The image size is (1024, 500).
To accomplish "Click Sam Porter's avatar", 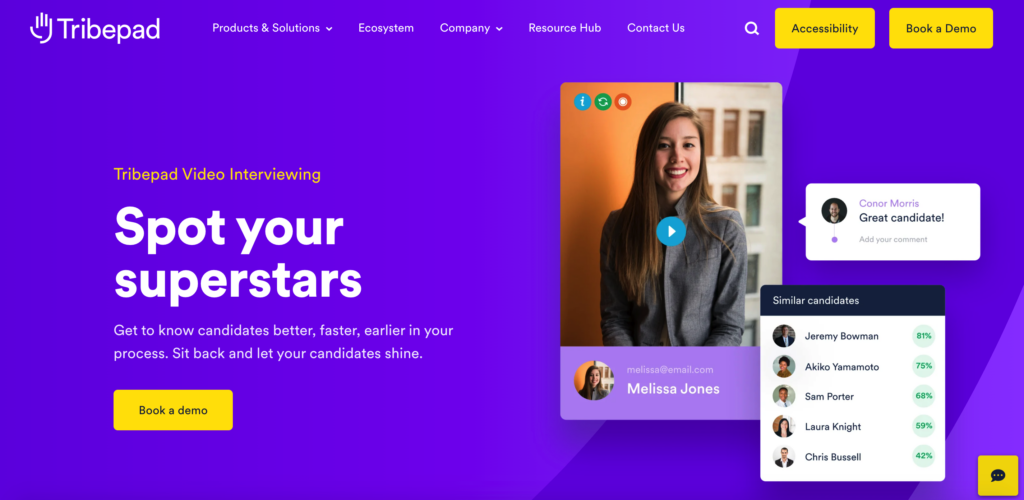I will point(784,396).
